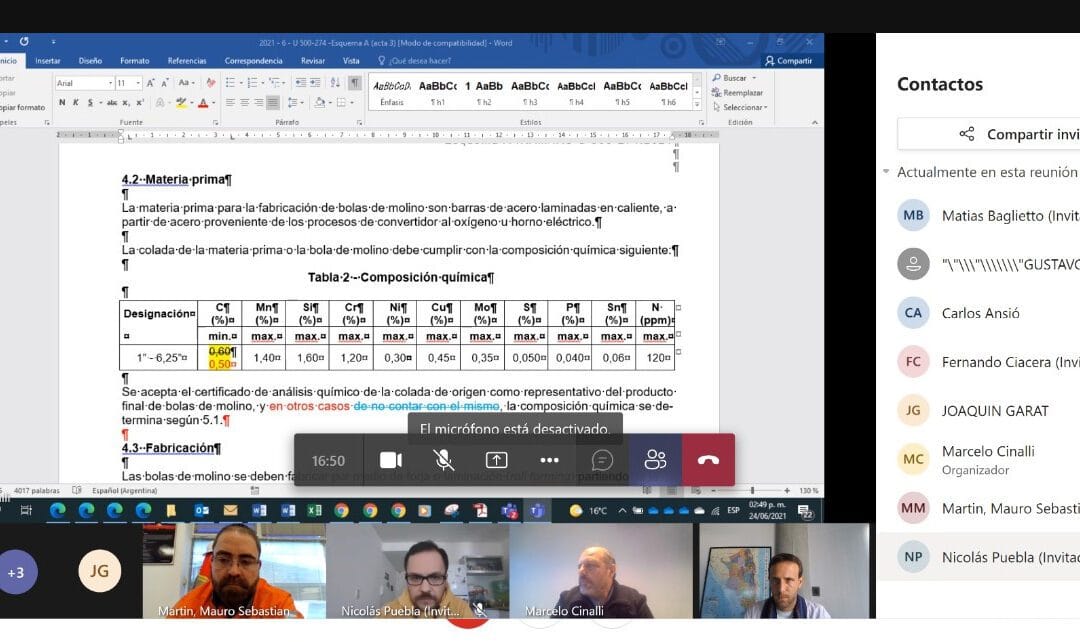Click the sort A-Z icon
The image size is (1080, 642).
click(x=335, y=83)
